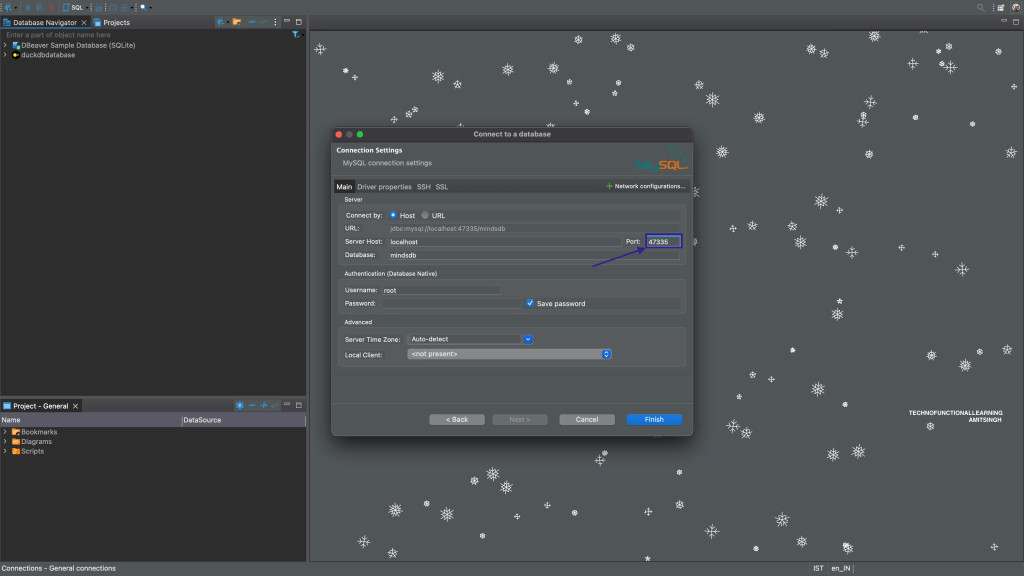This screenshot has height=576, width=1024.
Task: Toggle the Save password checkbox
Action: tap(530, 303)
